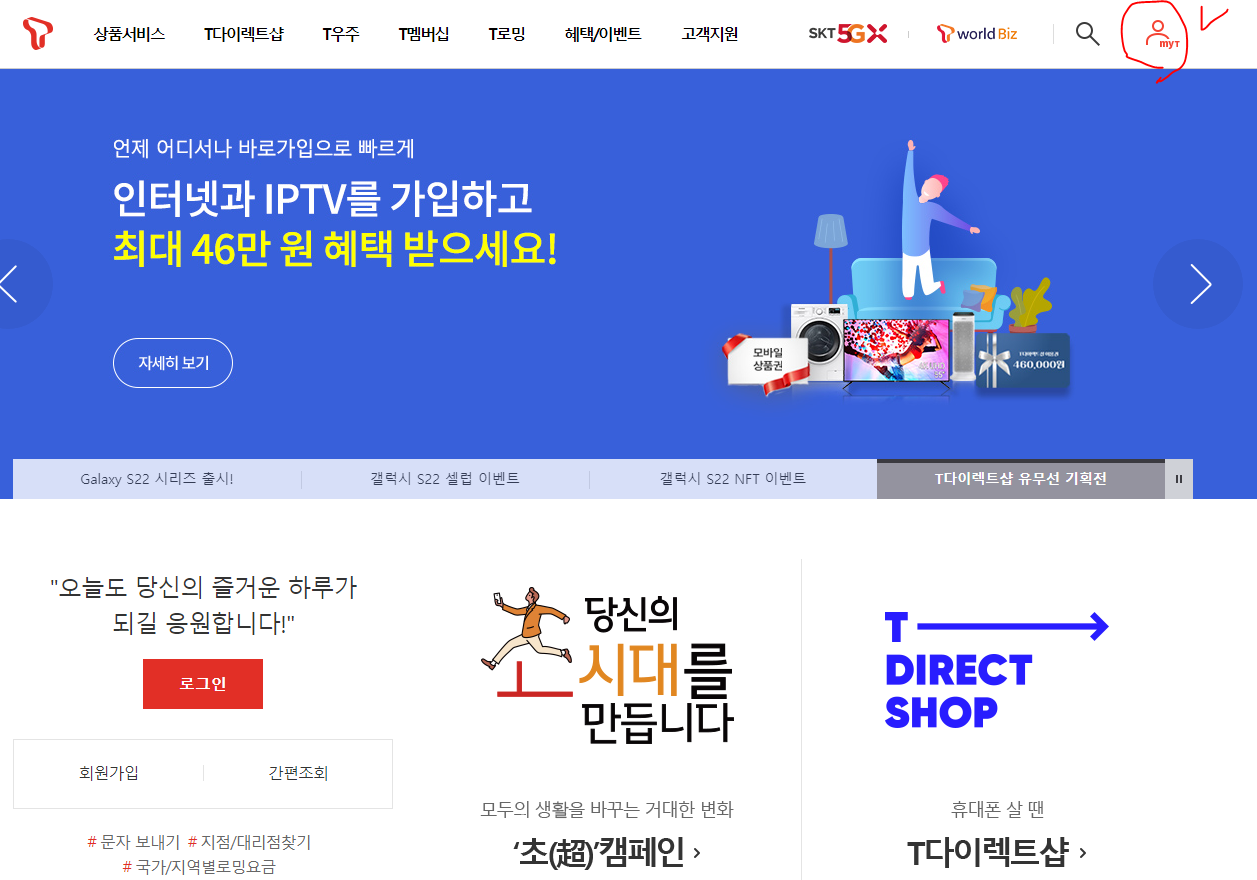Click the T DIRECT SHOP logo image
Image resolution: width=1257 pixels, height=880 pixels.
[x=997, y=670]
